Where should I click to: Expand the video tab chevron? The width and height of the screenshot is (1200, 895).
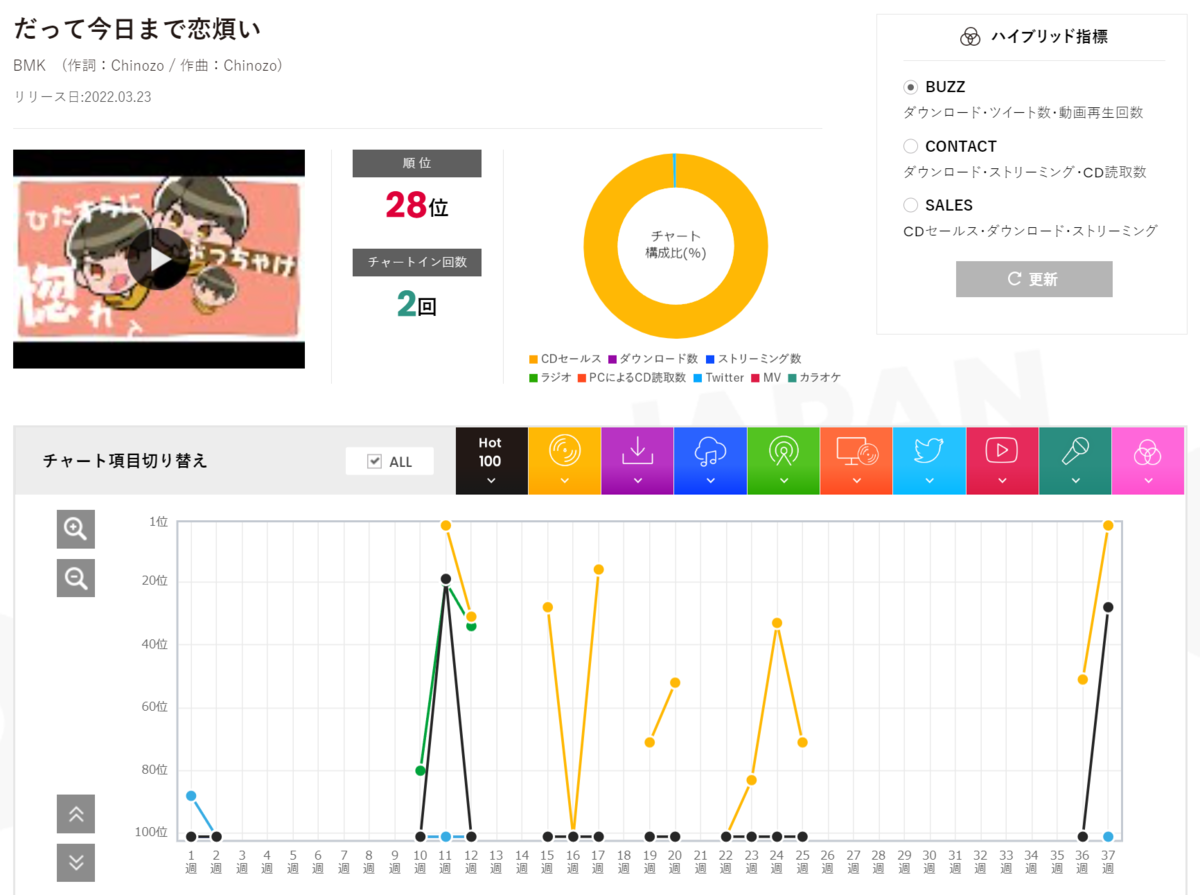click(1002, 481)
